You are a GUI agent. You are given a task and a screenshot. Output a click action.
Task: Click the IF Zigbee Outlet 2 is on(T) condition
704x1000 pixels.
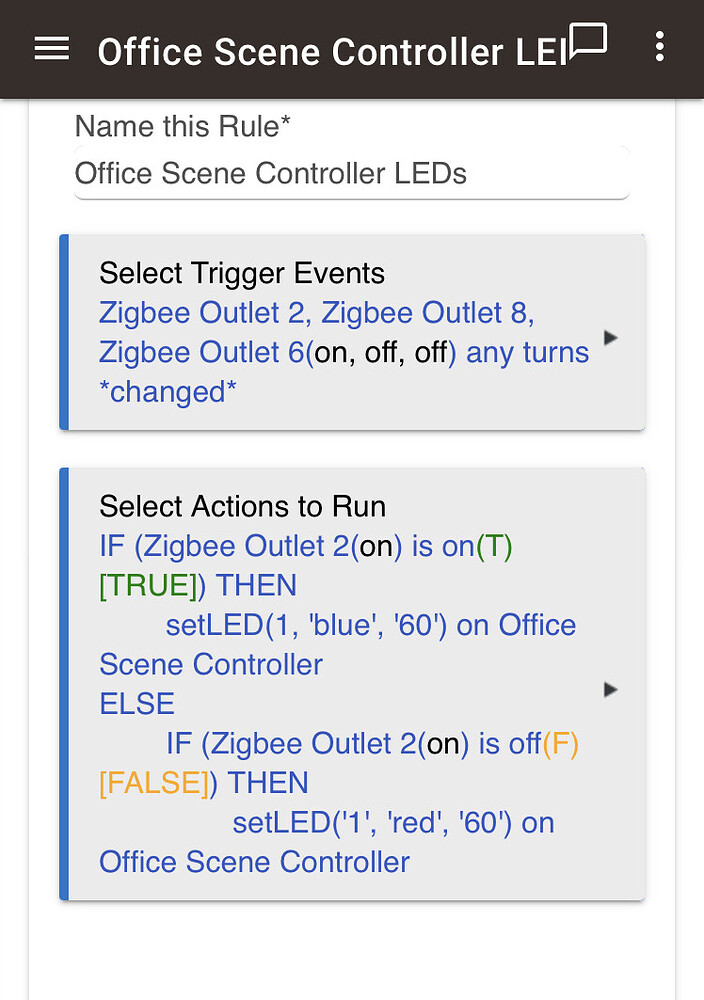tap(305, 546)
